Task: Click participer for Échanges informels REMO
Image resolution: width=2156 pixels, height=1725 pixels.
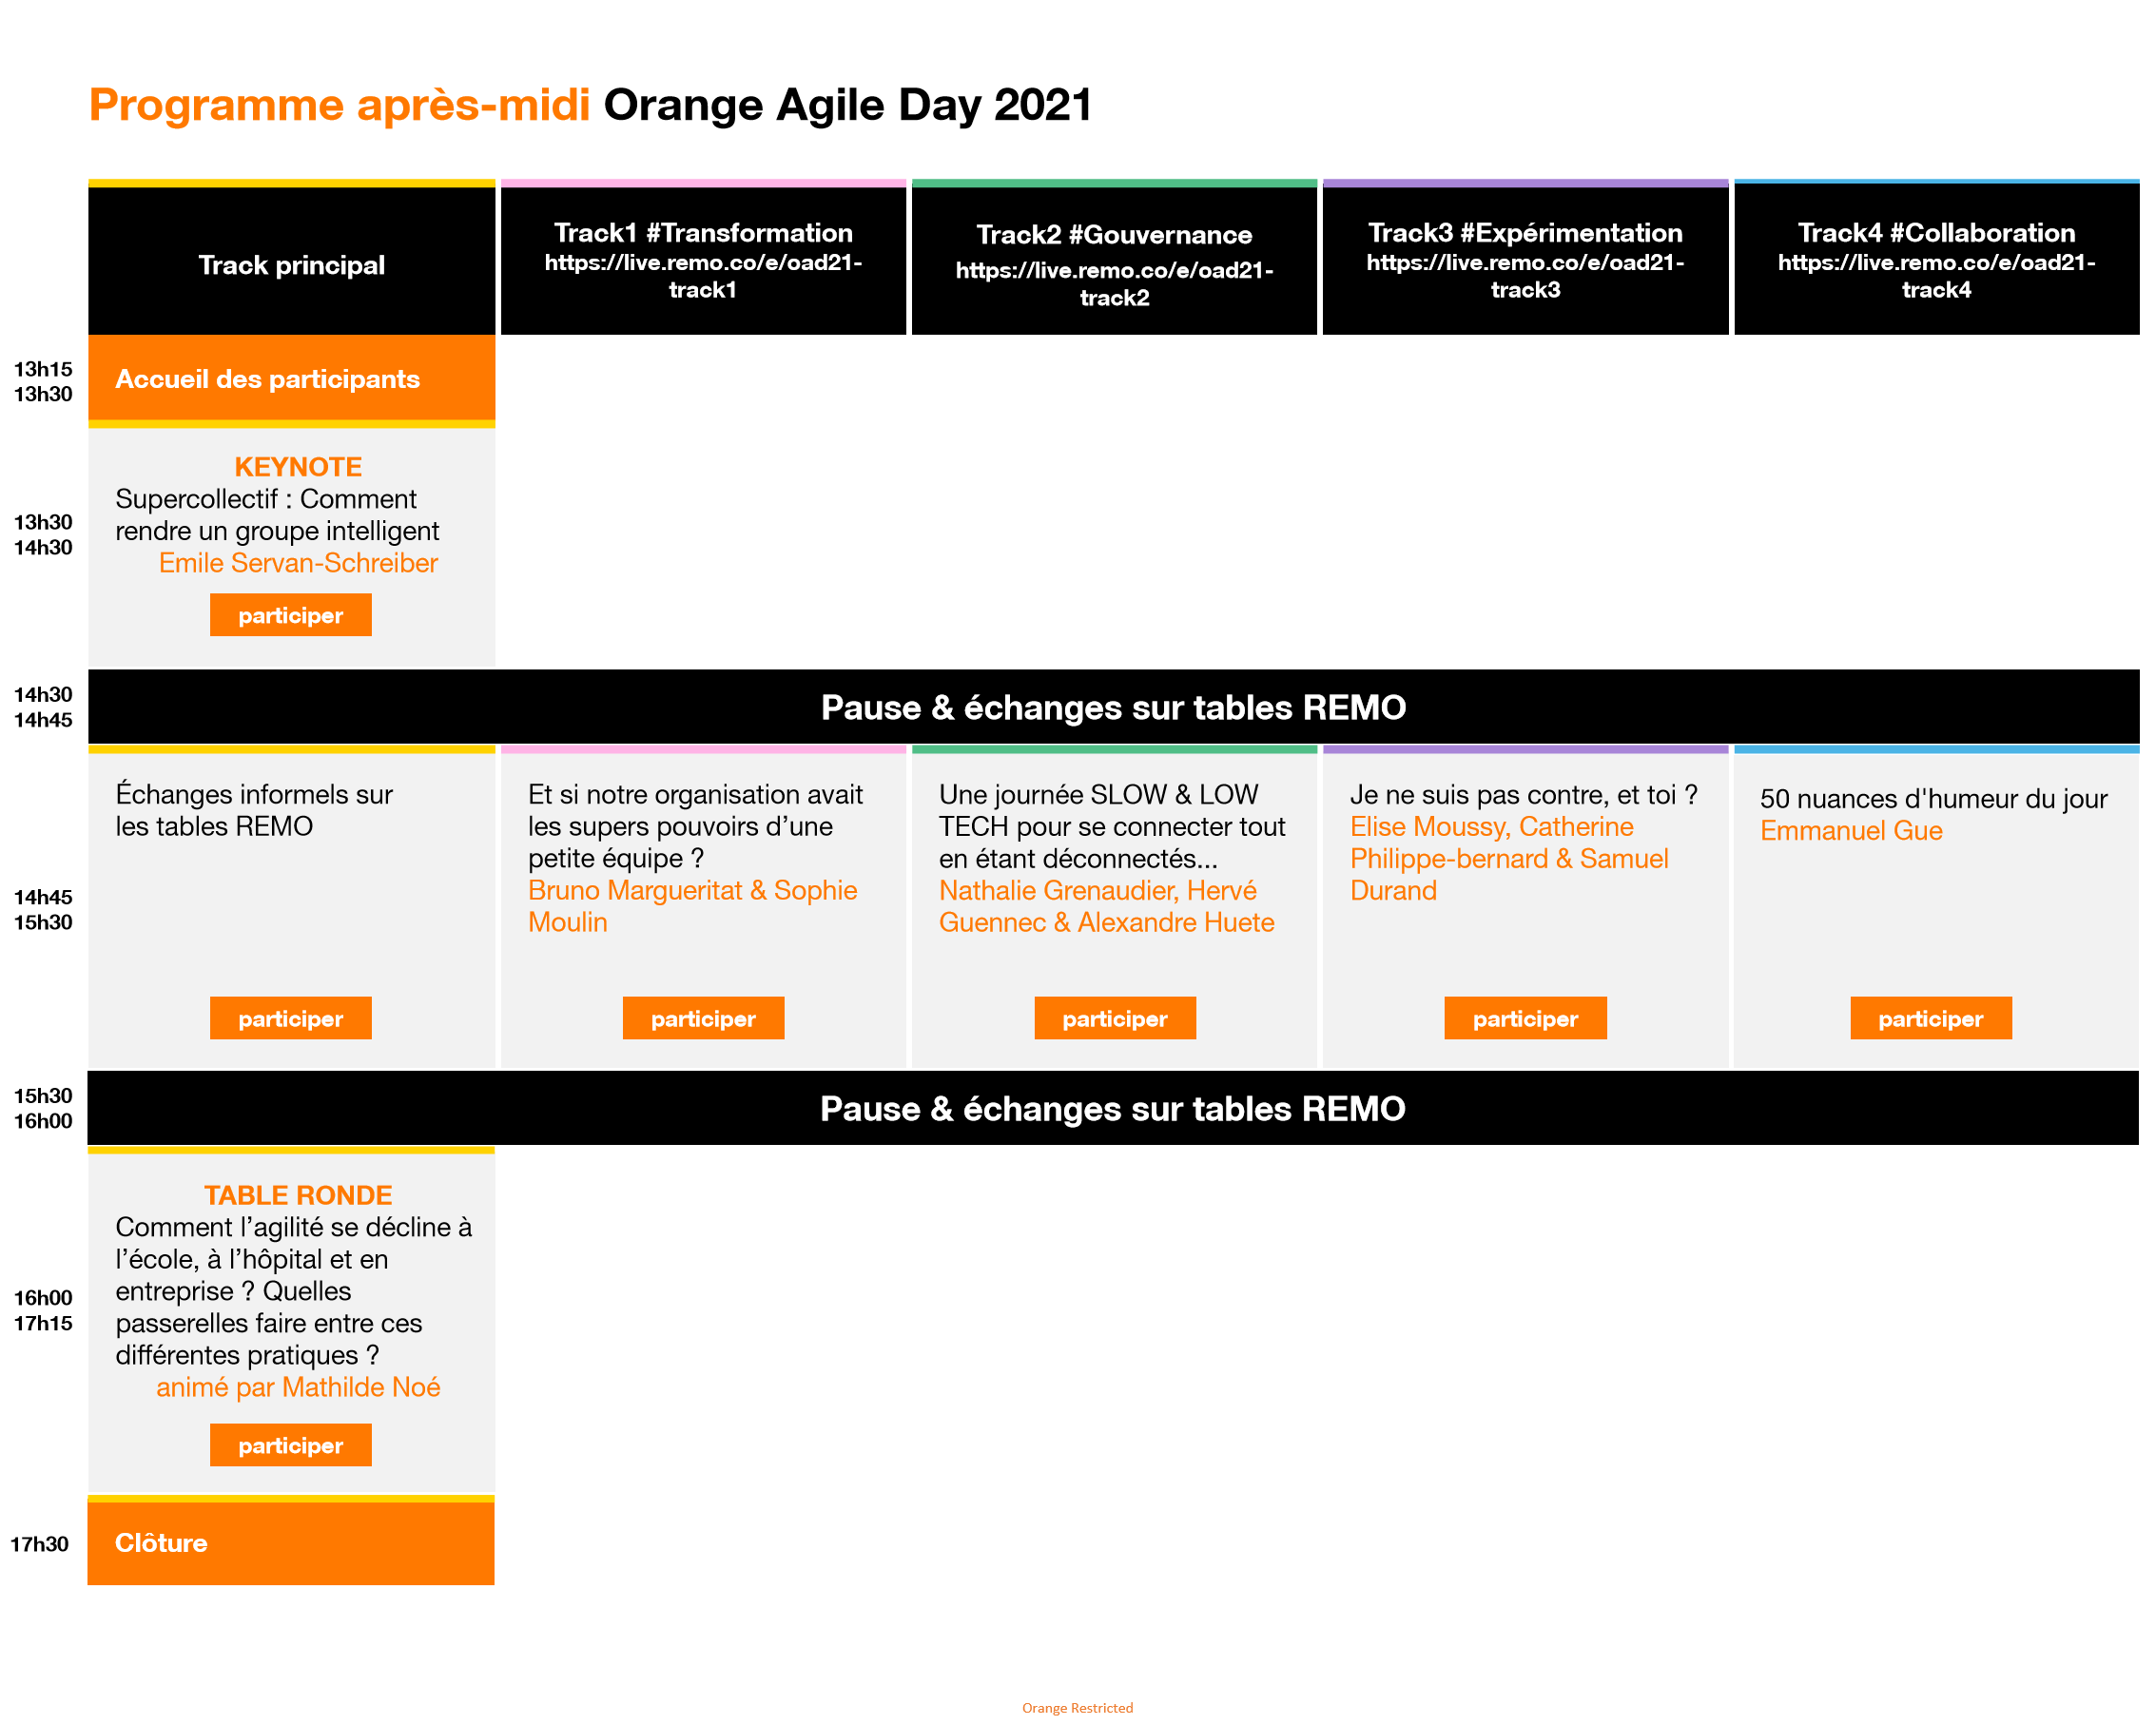Action: point(290,1018)
